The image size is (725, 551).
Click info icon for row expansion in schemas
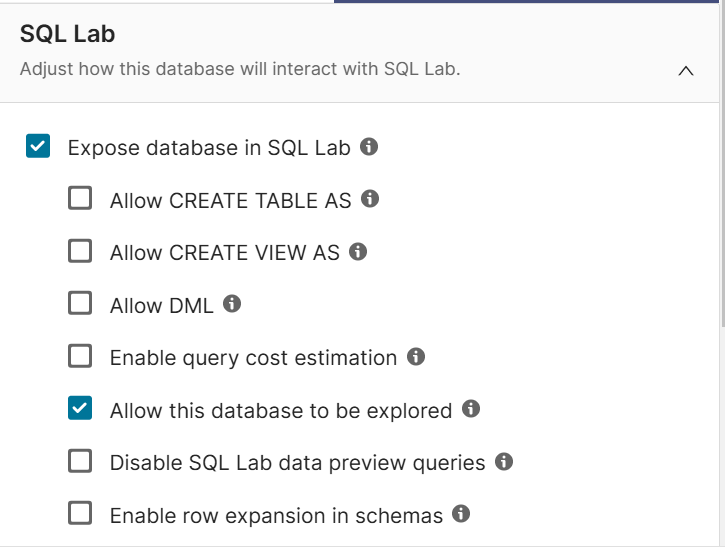[461, 514]
